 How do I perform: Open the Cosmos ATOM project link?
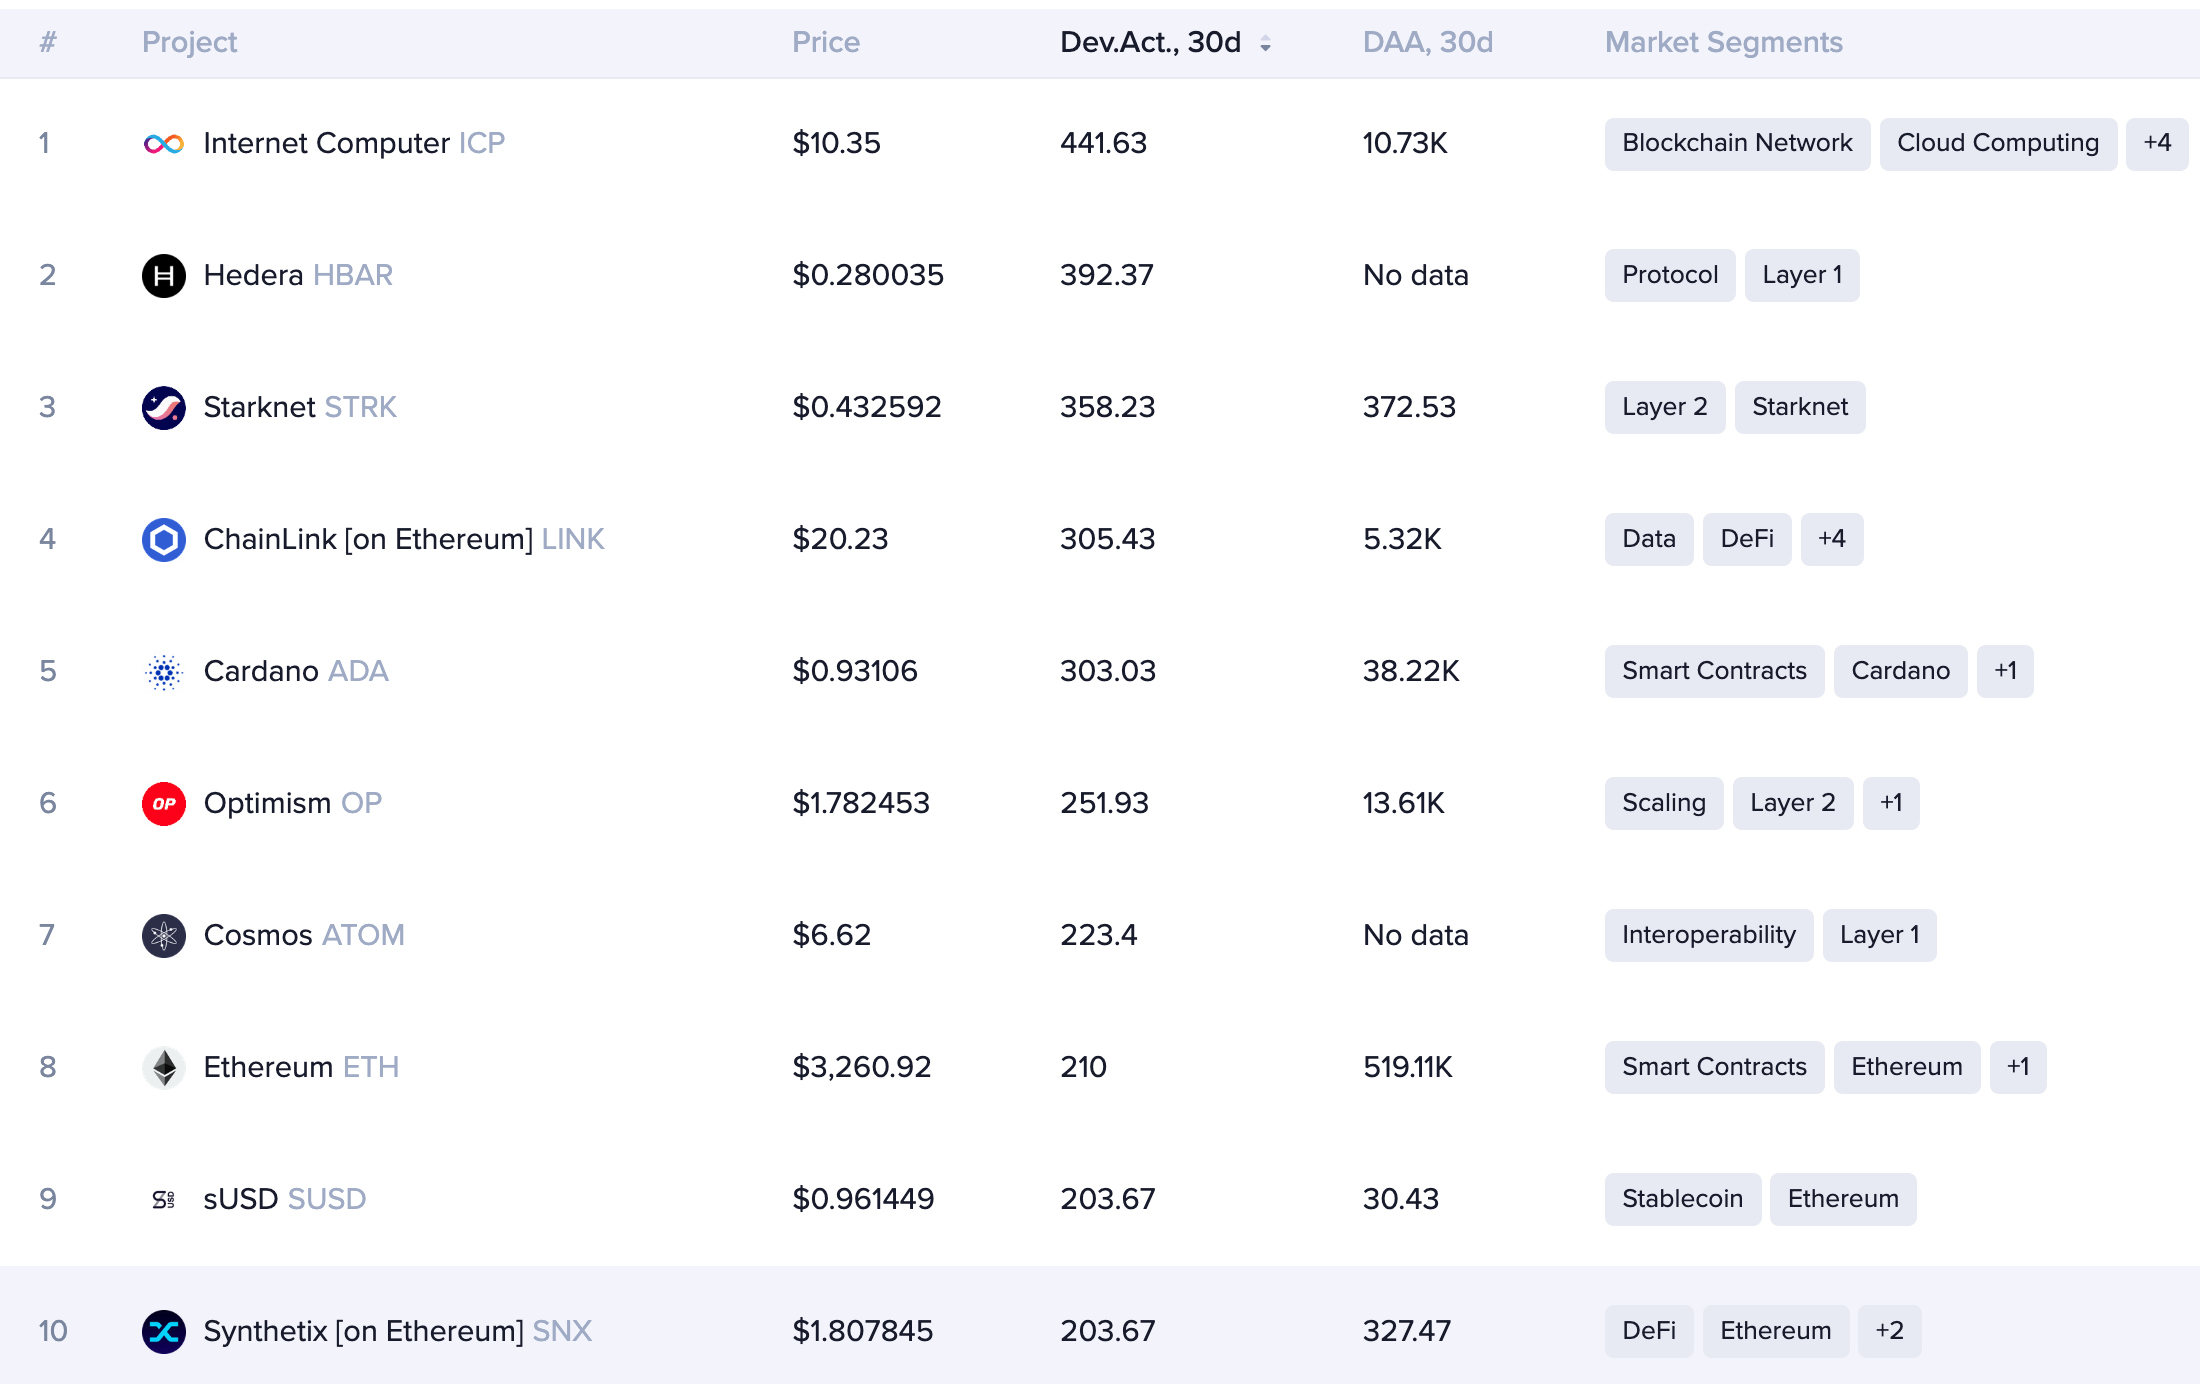pyautogui.click(x=304, y=935)
